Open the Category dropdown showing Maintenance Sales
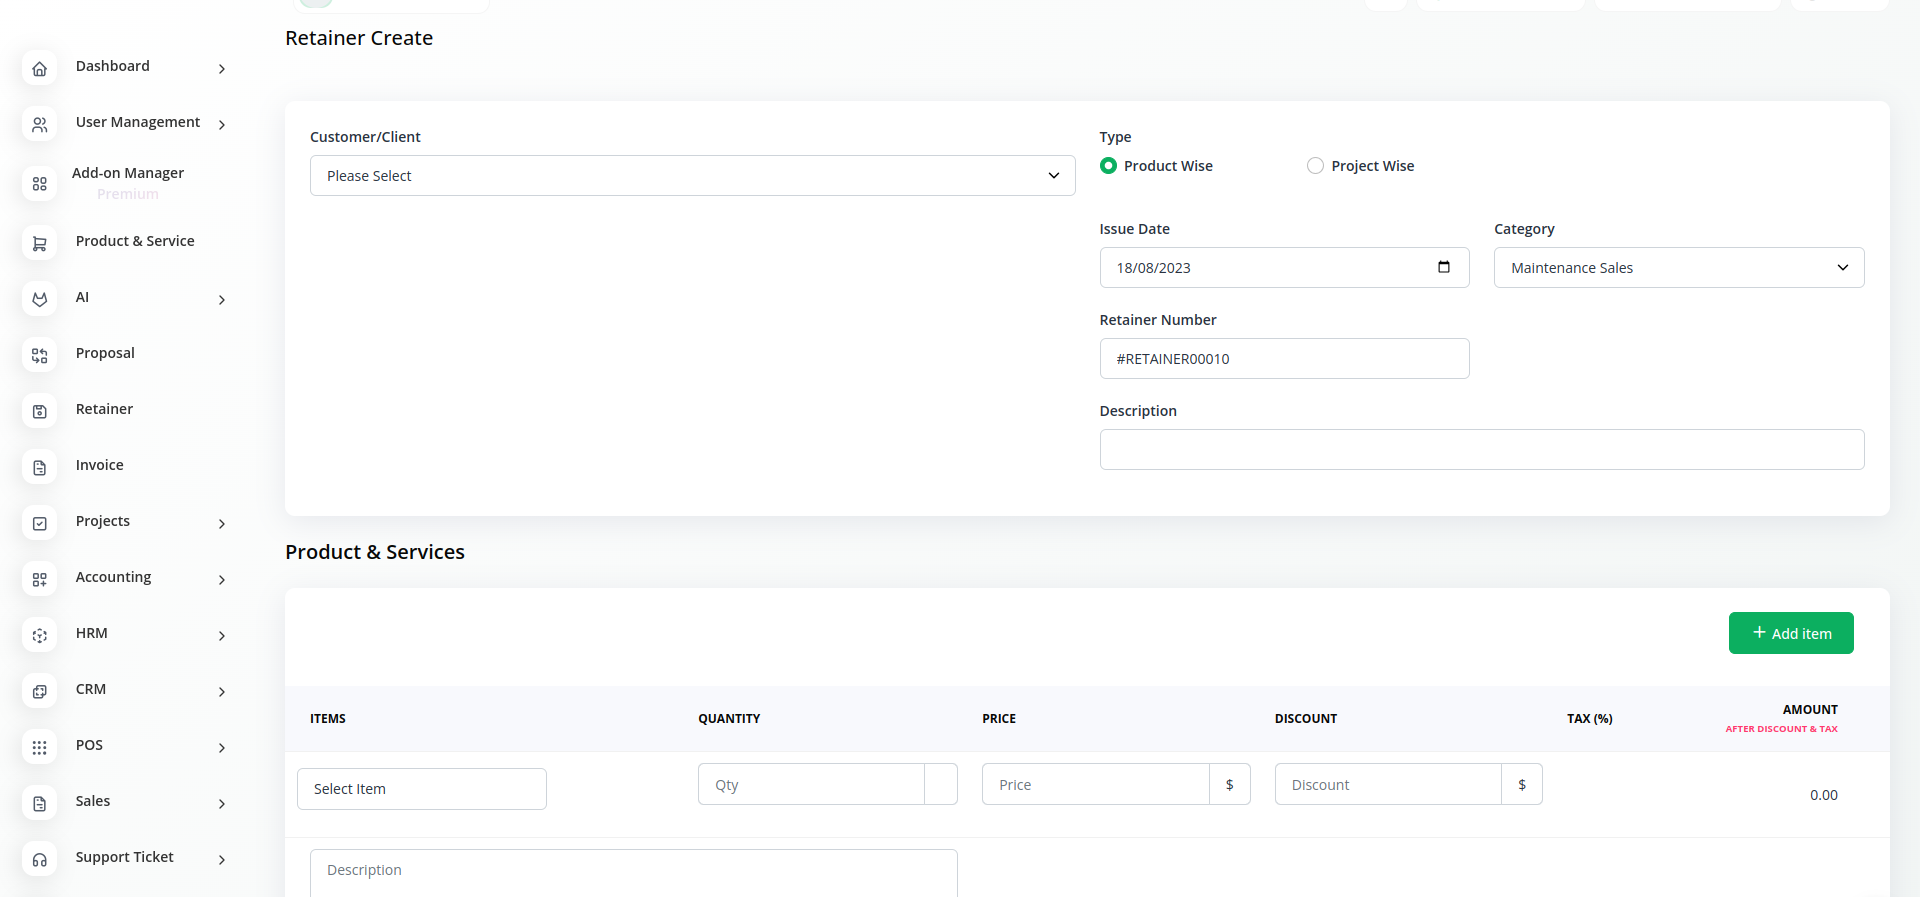 1678,268
